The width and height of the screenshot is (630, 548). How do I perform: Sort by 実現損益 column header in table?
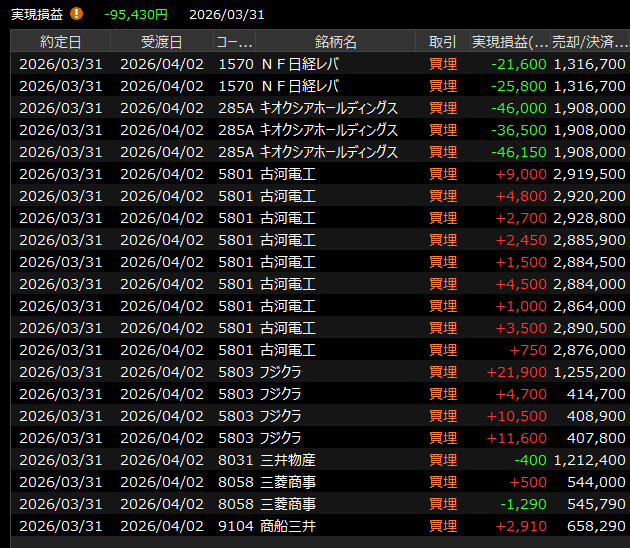pyautogui.click(x=509, y=41)
